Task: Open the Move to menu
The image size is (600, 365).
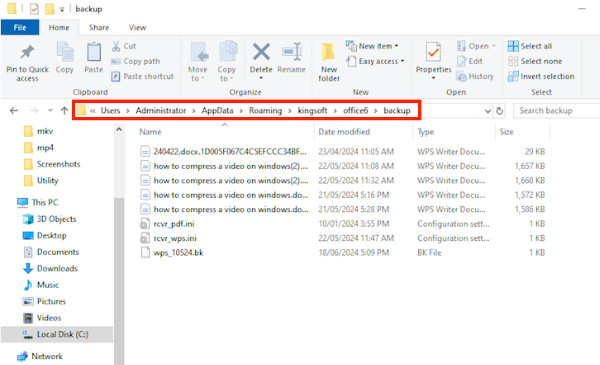Action: click(197, 62)
